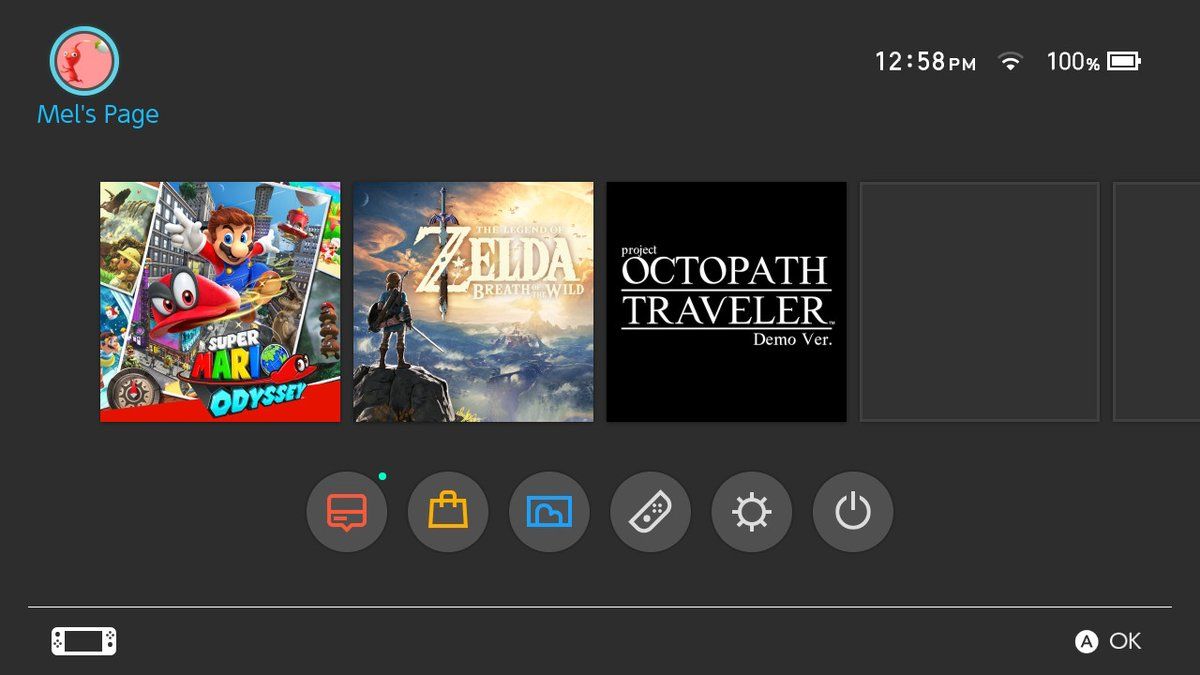The image size is (1200, 675).
Task: Open the Controllers icon
Action: 650,513
